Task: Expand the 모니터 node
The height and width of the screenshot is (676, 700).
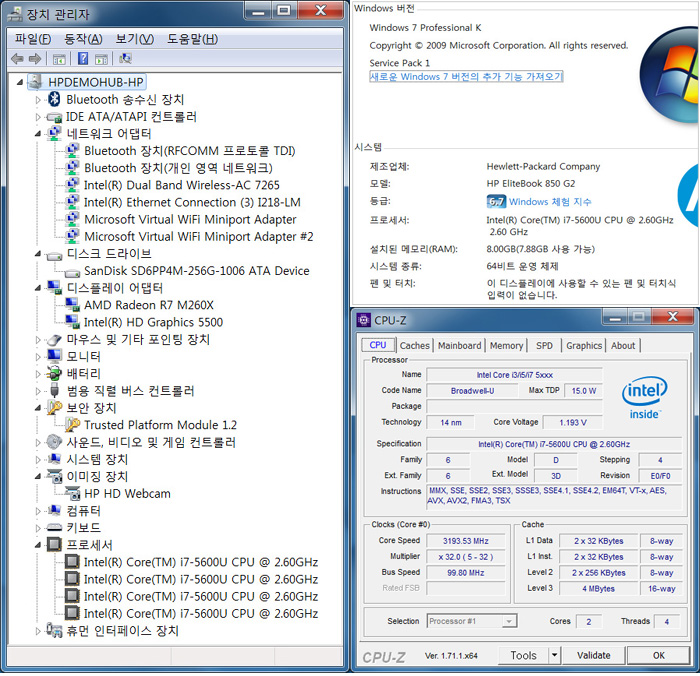Action: click(38, 357)
